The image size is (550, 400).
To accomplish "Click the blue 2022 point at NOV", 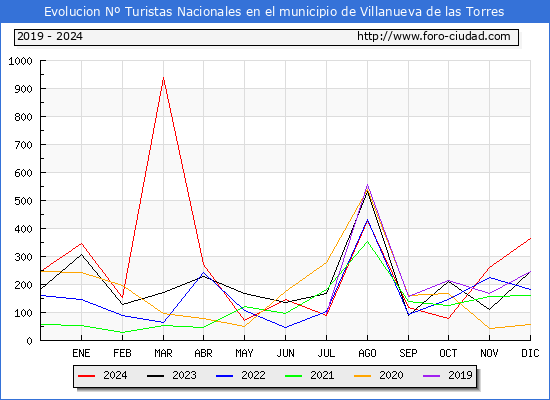I will [x=489, y=278].
